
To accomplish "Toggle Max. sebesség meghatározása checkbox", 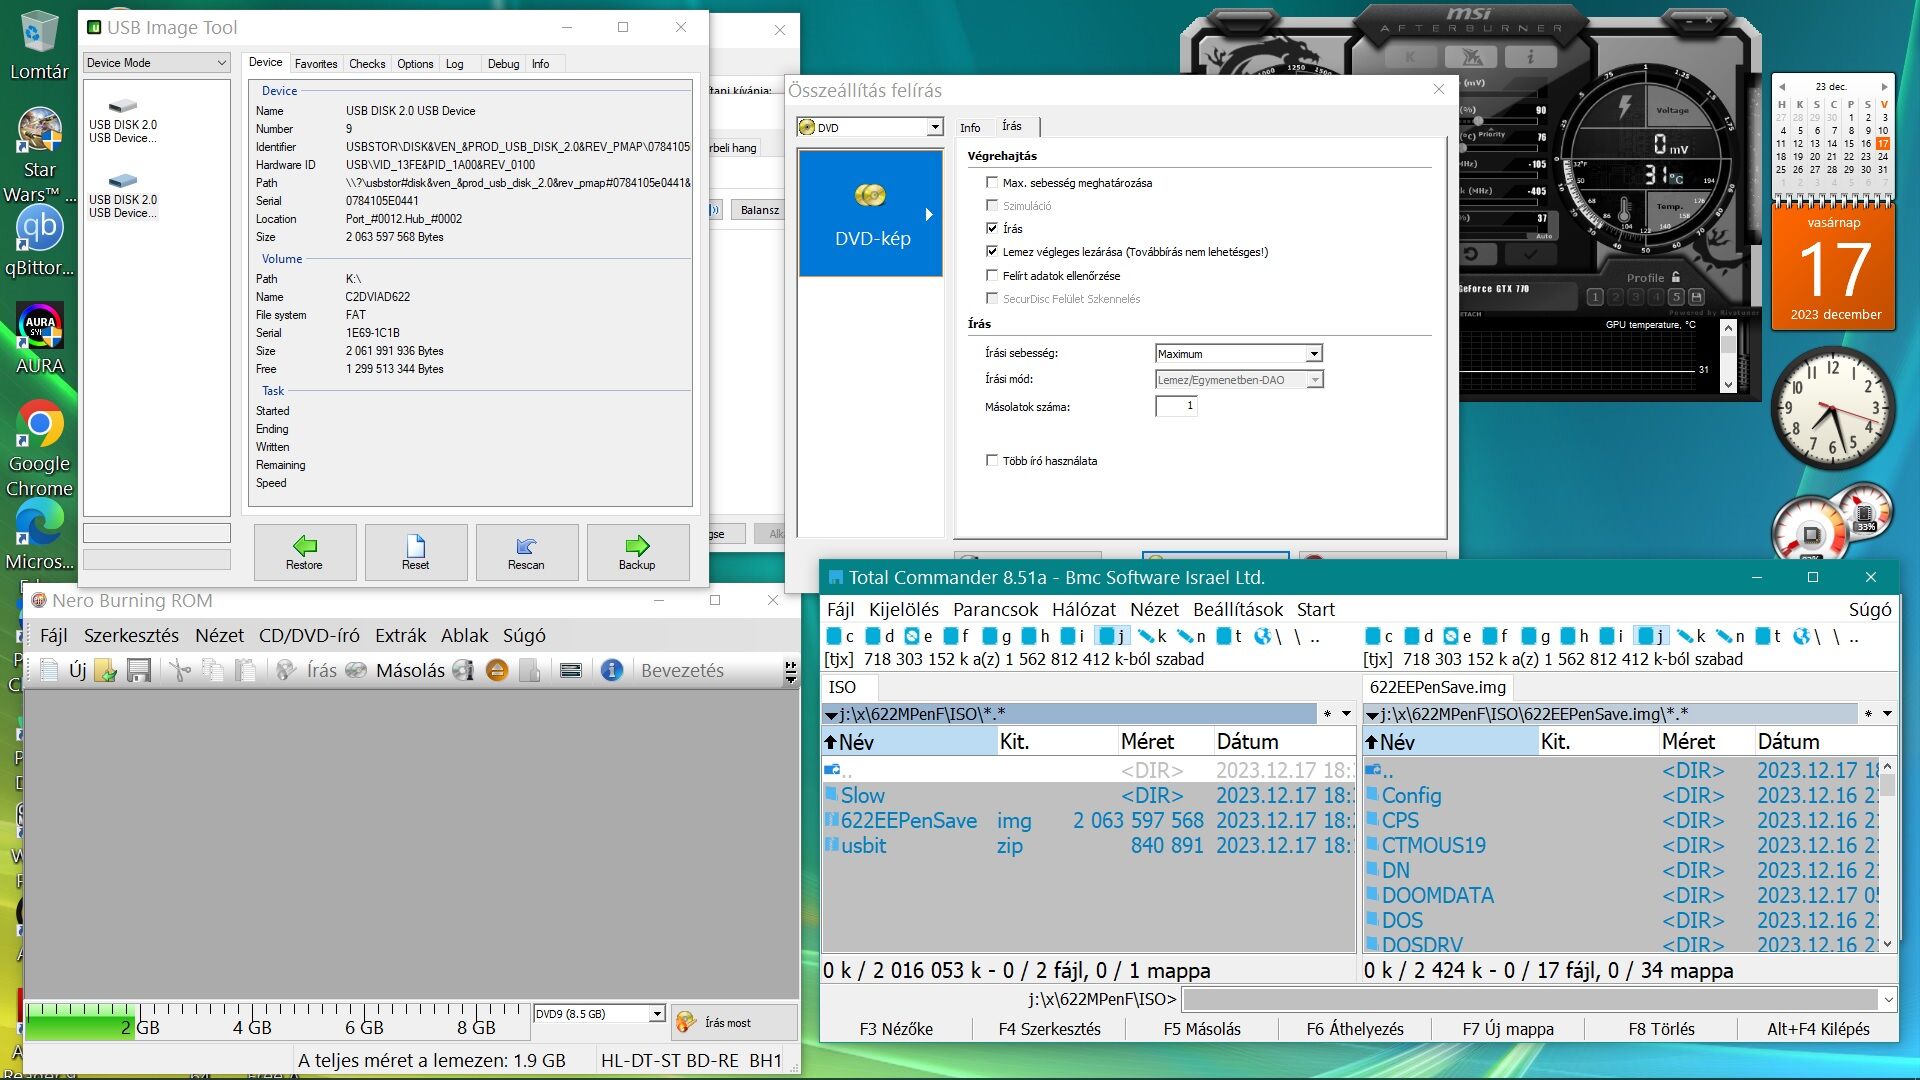I will tap(992, 183).
